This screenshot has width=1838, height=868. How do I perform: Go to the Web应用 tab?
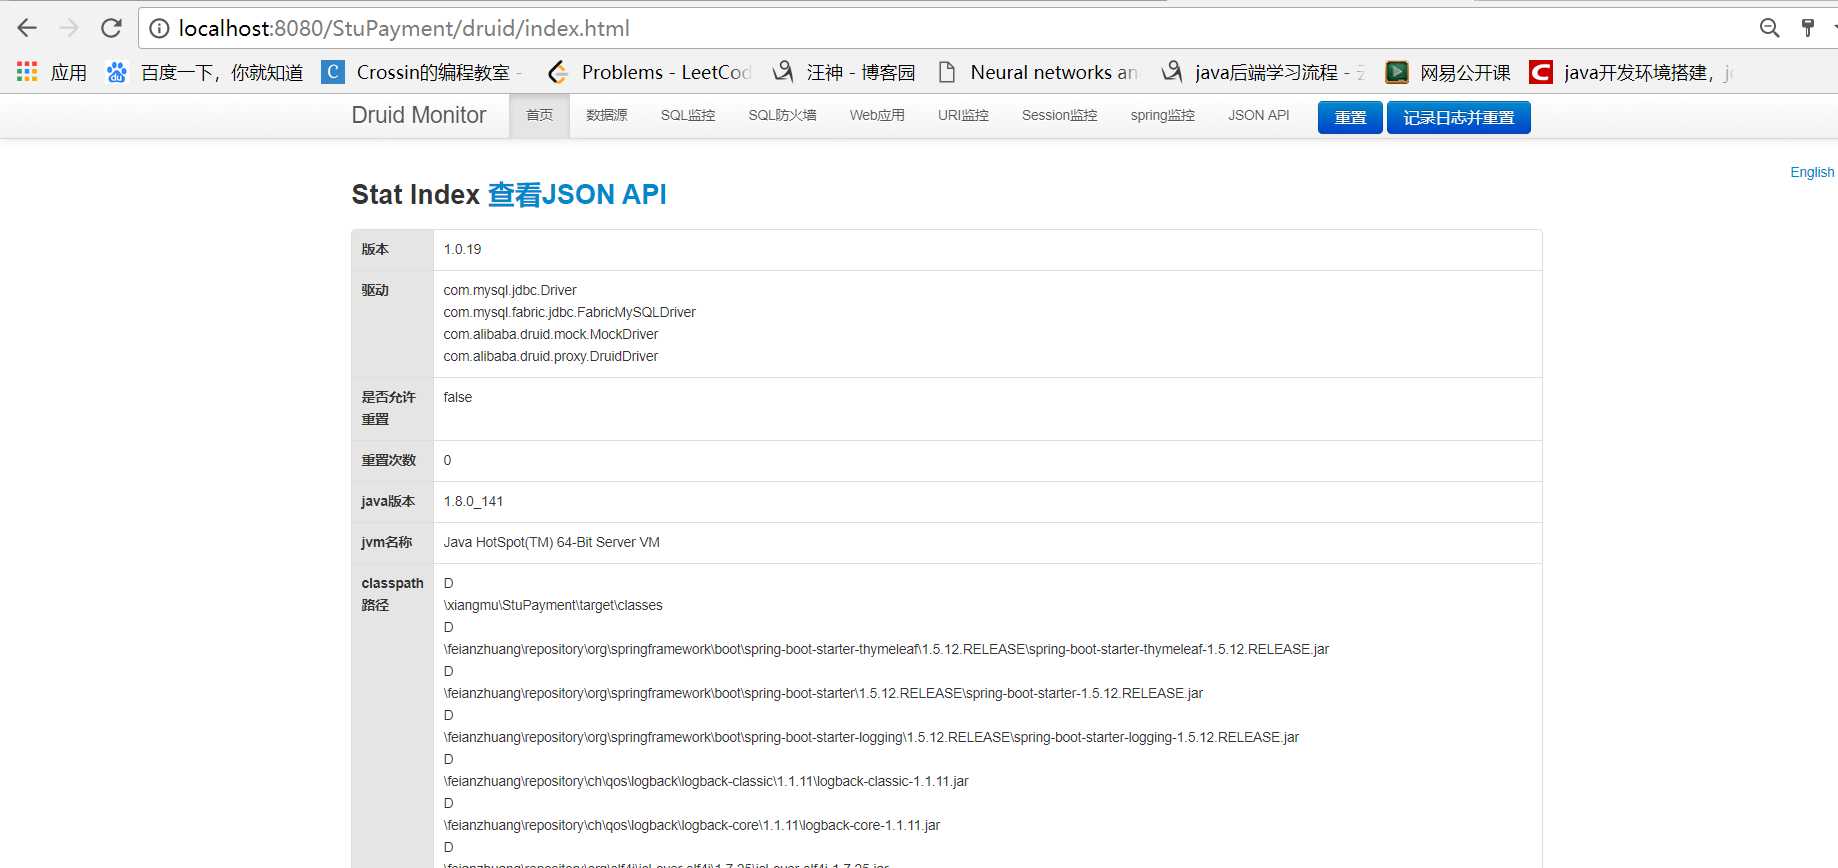pos(877,116)
